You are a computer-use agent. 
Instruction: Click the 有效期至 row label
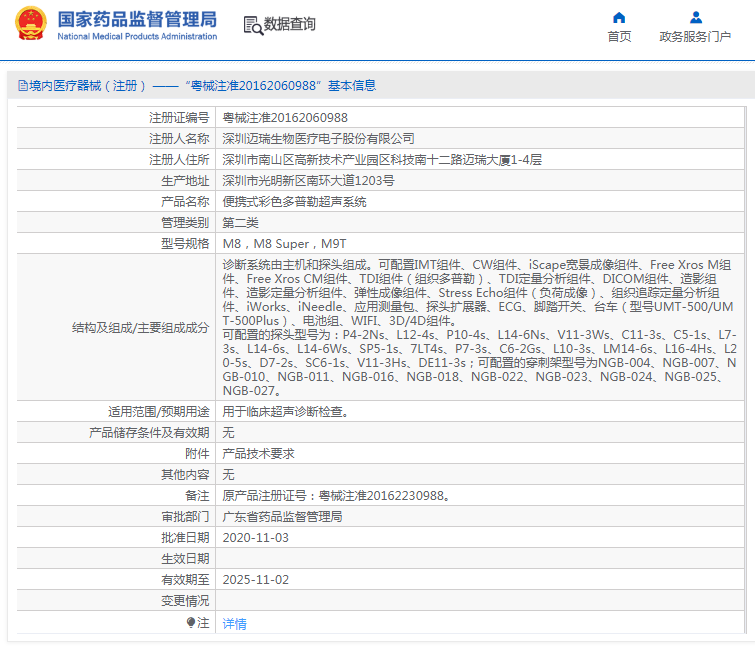pyautogui.click(x=185, y=580)
